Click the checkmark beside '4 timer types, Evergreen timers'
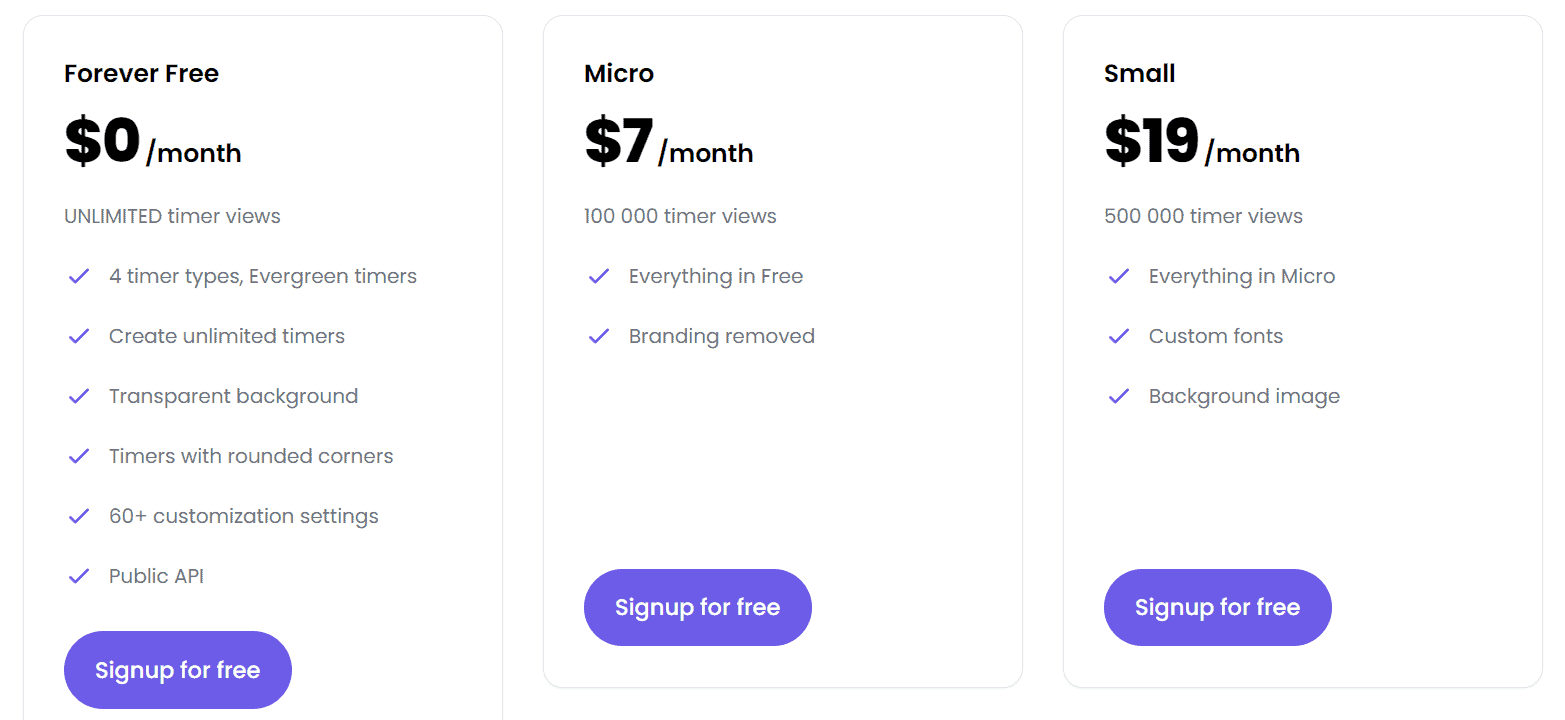The height and width of the screenshot is (720, 1565). pos(79,276)
